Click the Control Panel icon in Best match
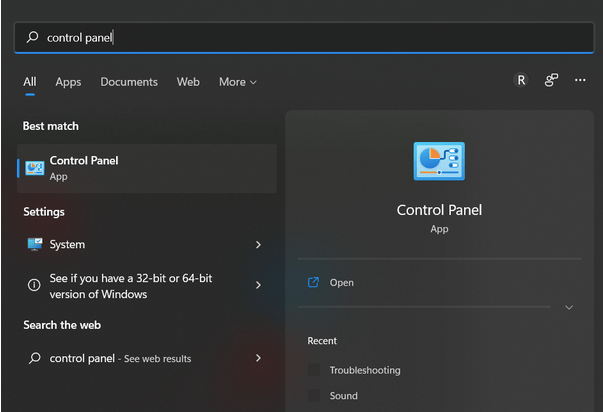 coord(35,168)
